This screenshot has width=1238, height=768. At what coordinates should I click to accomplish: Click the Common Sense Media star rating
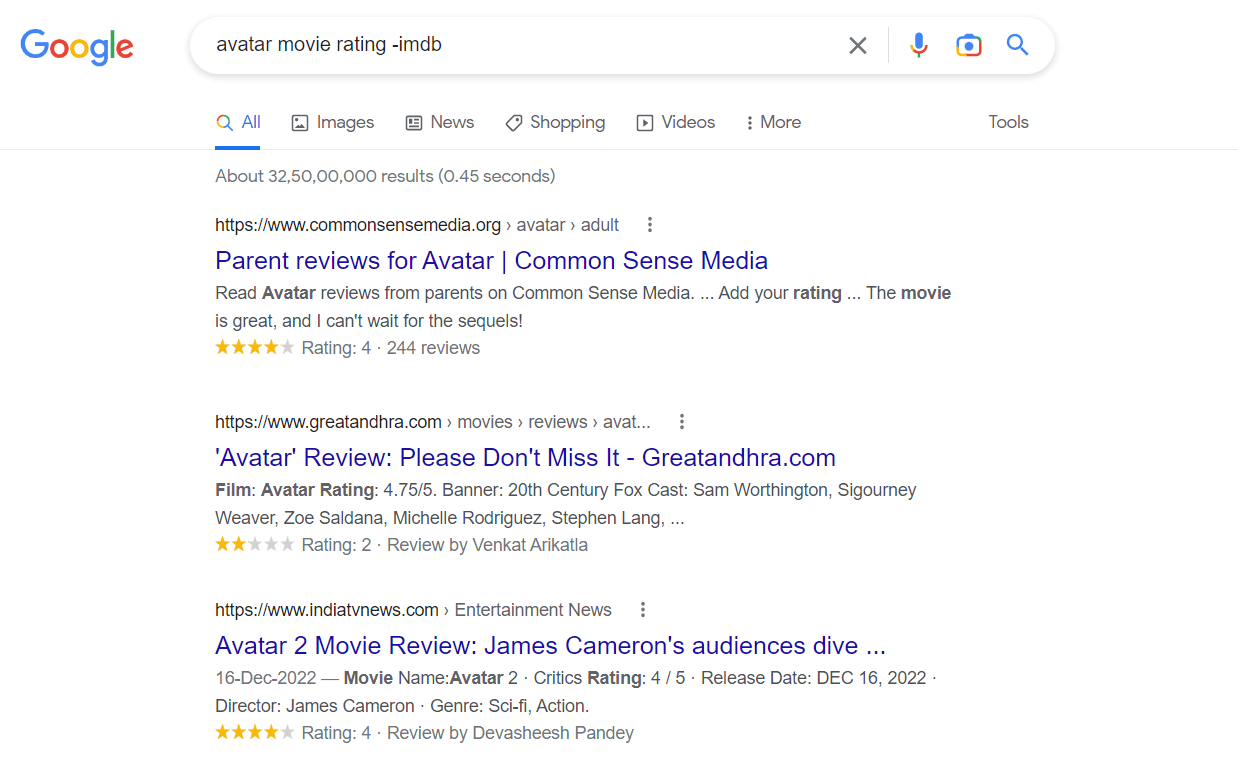point(255,348)
